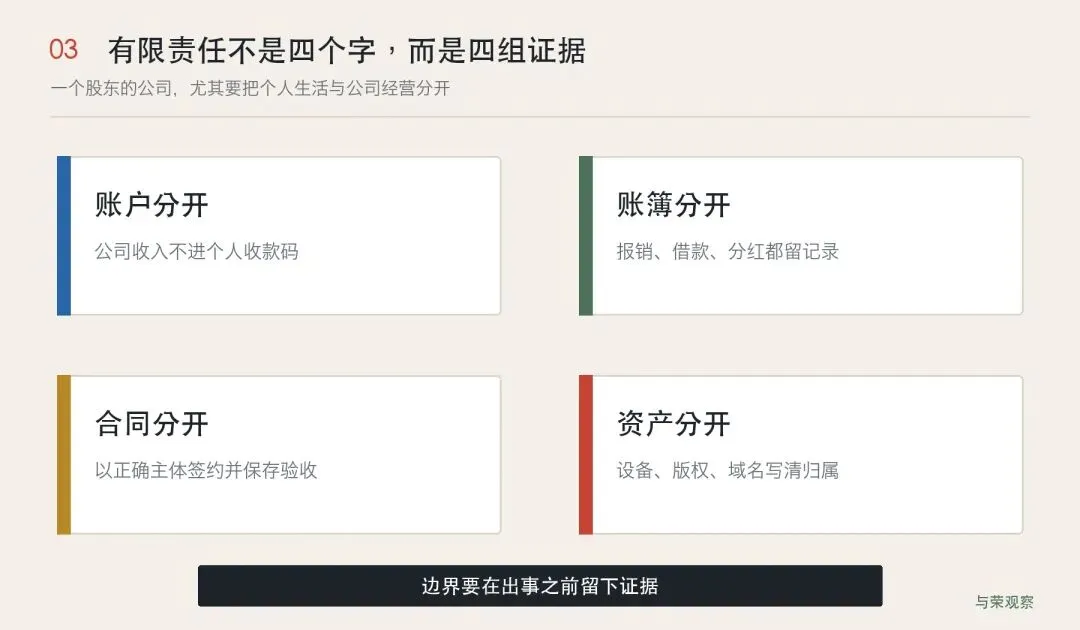Image resolution: width=1080 pixels, height=630 pixels.
Task: Select the text 以正确主体签约并保存验收
Action: [206, 470]
